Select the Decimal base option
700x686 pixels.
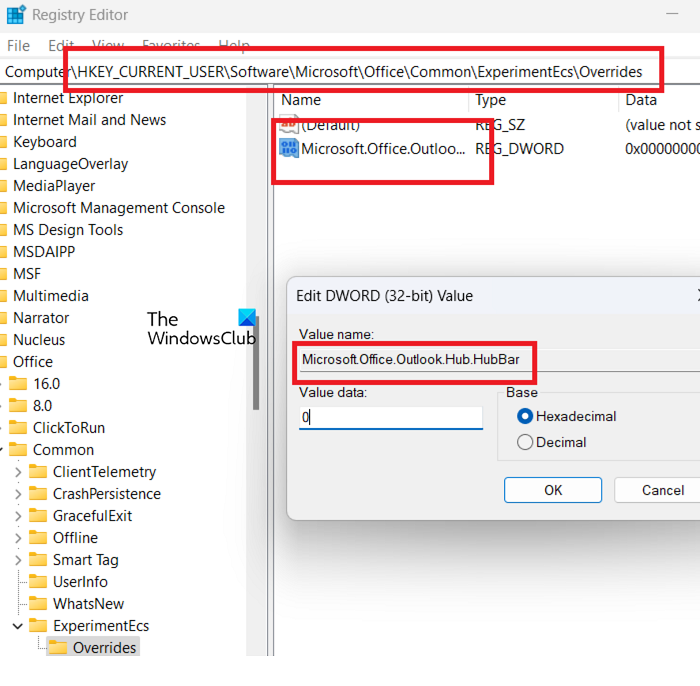(x=525, y=442)
